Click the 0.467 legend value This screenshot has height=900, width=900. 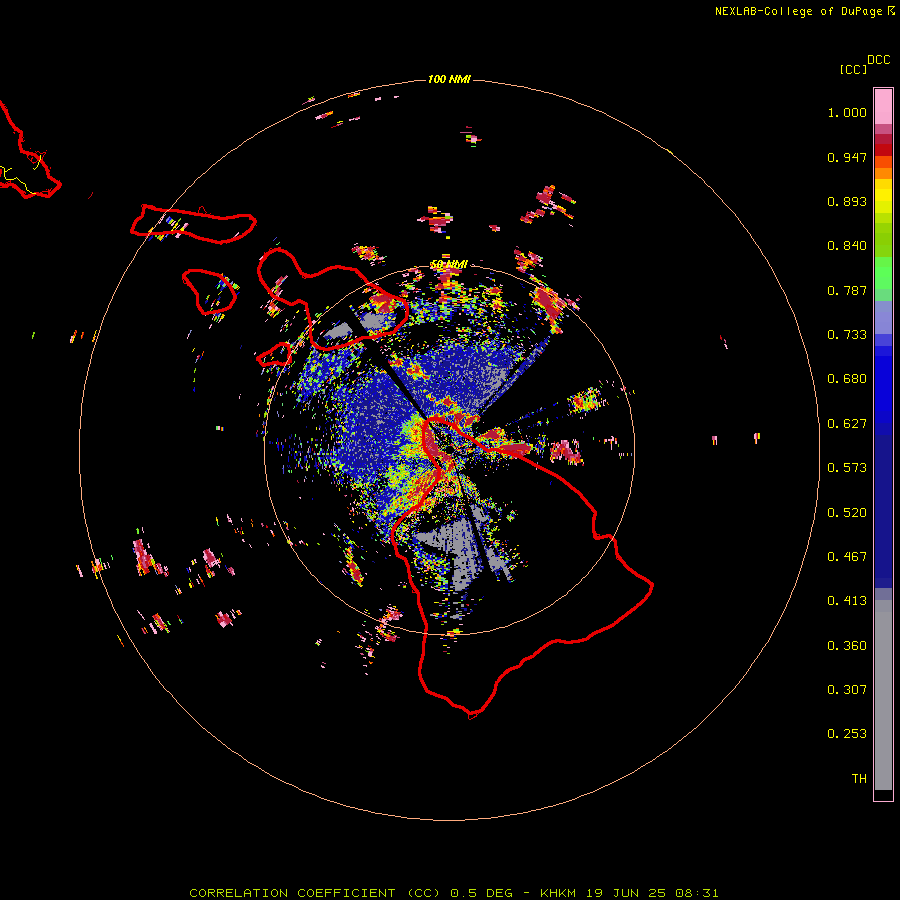847,557
